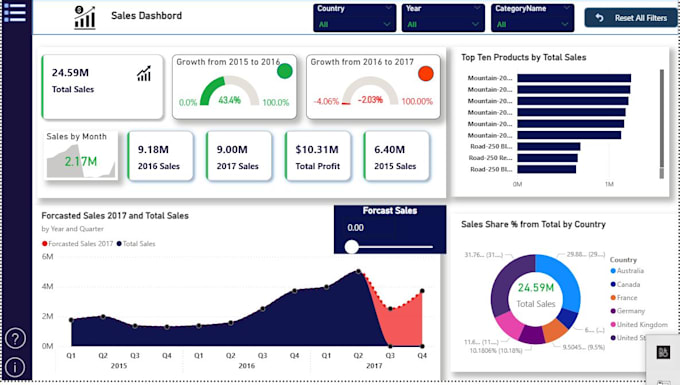Click the pink United Kingdom donut segment
The width and height of the screenshot is (680, 385).
(509, 325)
